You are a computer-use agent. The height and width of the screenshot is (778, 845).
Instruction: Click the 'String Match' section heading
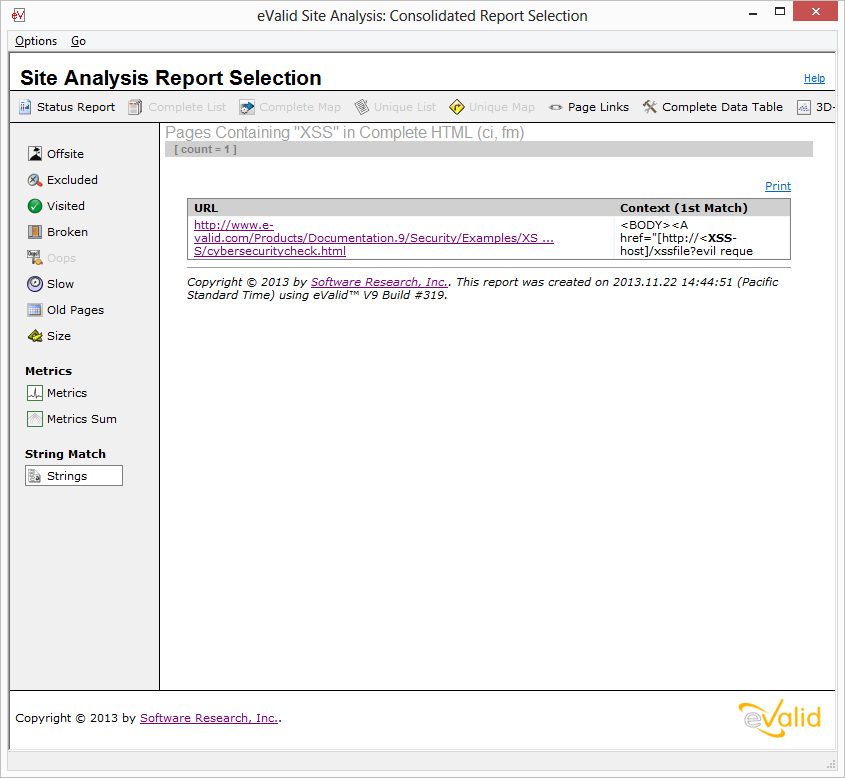(65, 454)
